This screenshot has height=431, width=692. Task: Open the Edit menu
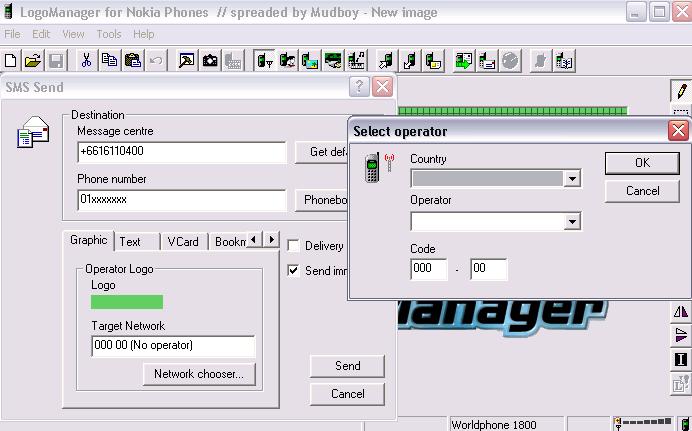(x=41, y=34)
